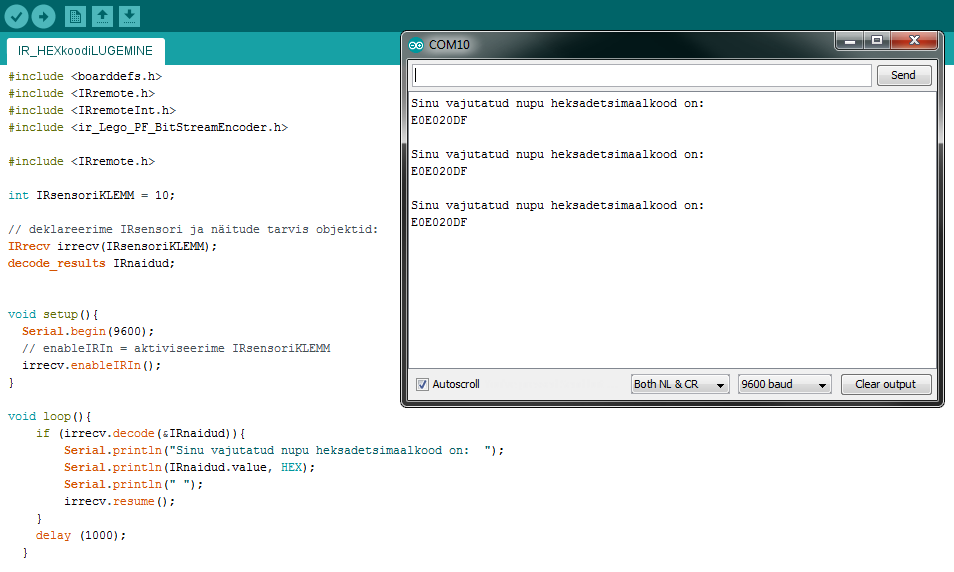
Task: Click the Clear output button
Action: coord(885,384)
